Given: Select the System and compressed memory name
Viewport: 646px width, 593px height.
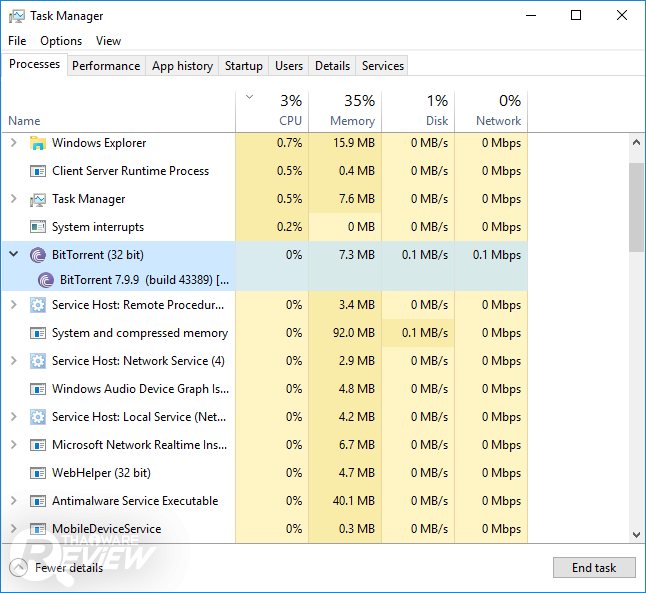Looking at the screenshot, I should coord(140,333).
